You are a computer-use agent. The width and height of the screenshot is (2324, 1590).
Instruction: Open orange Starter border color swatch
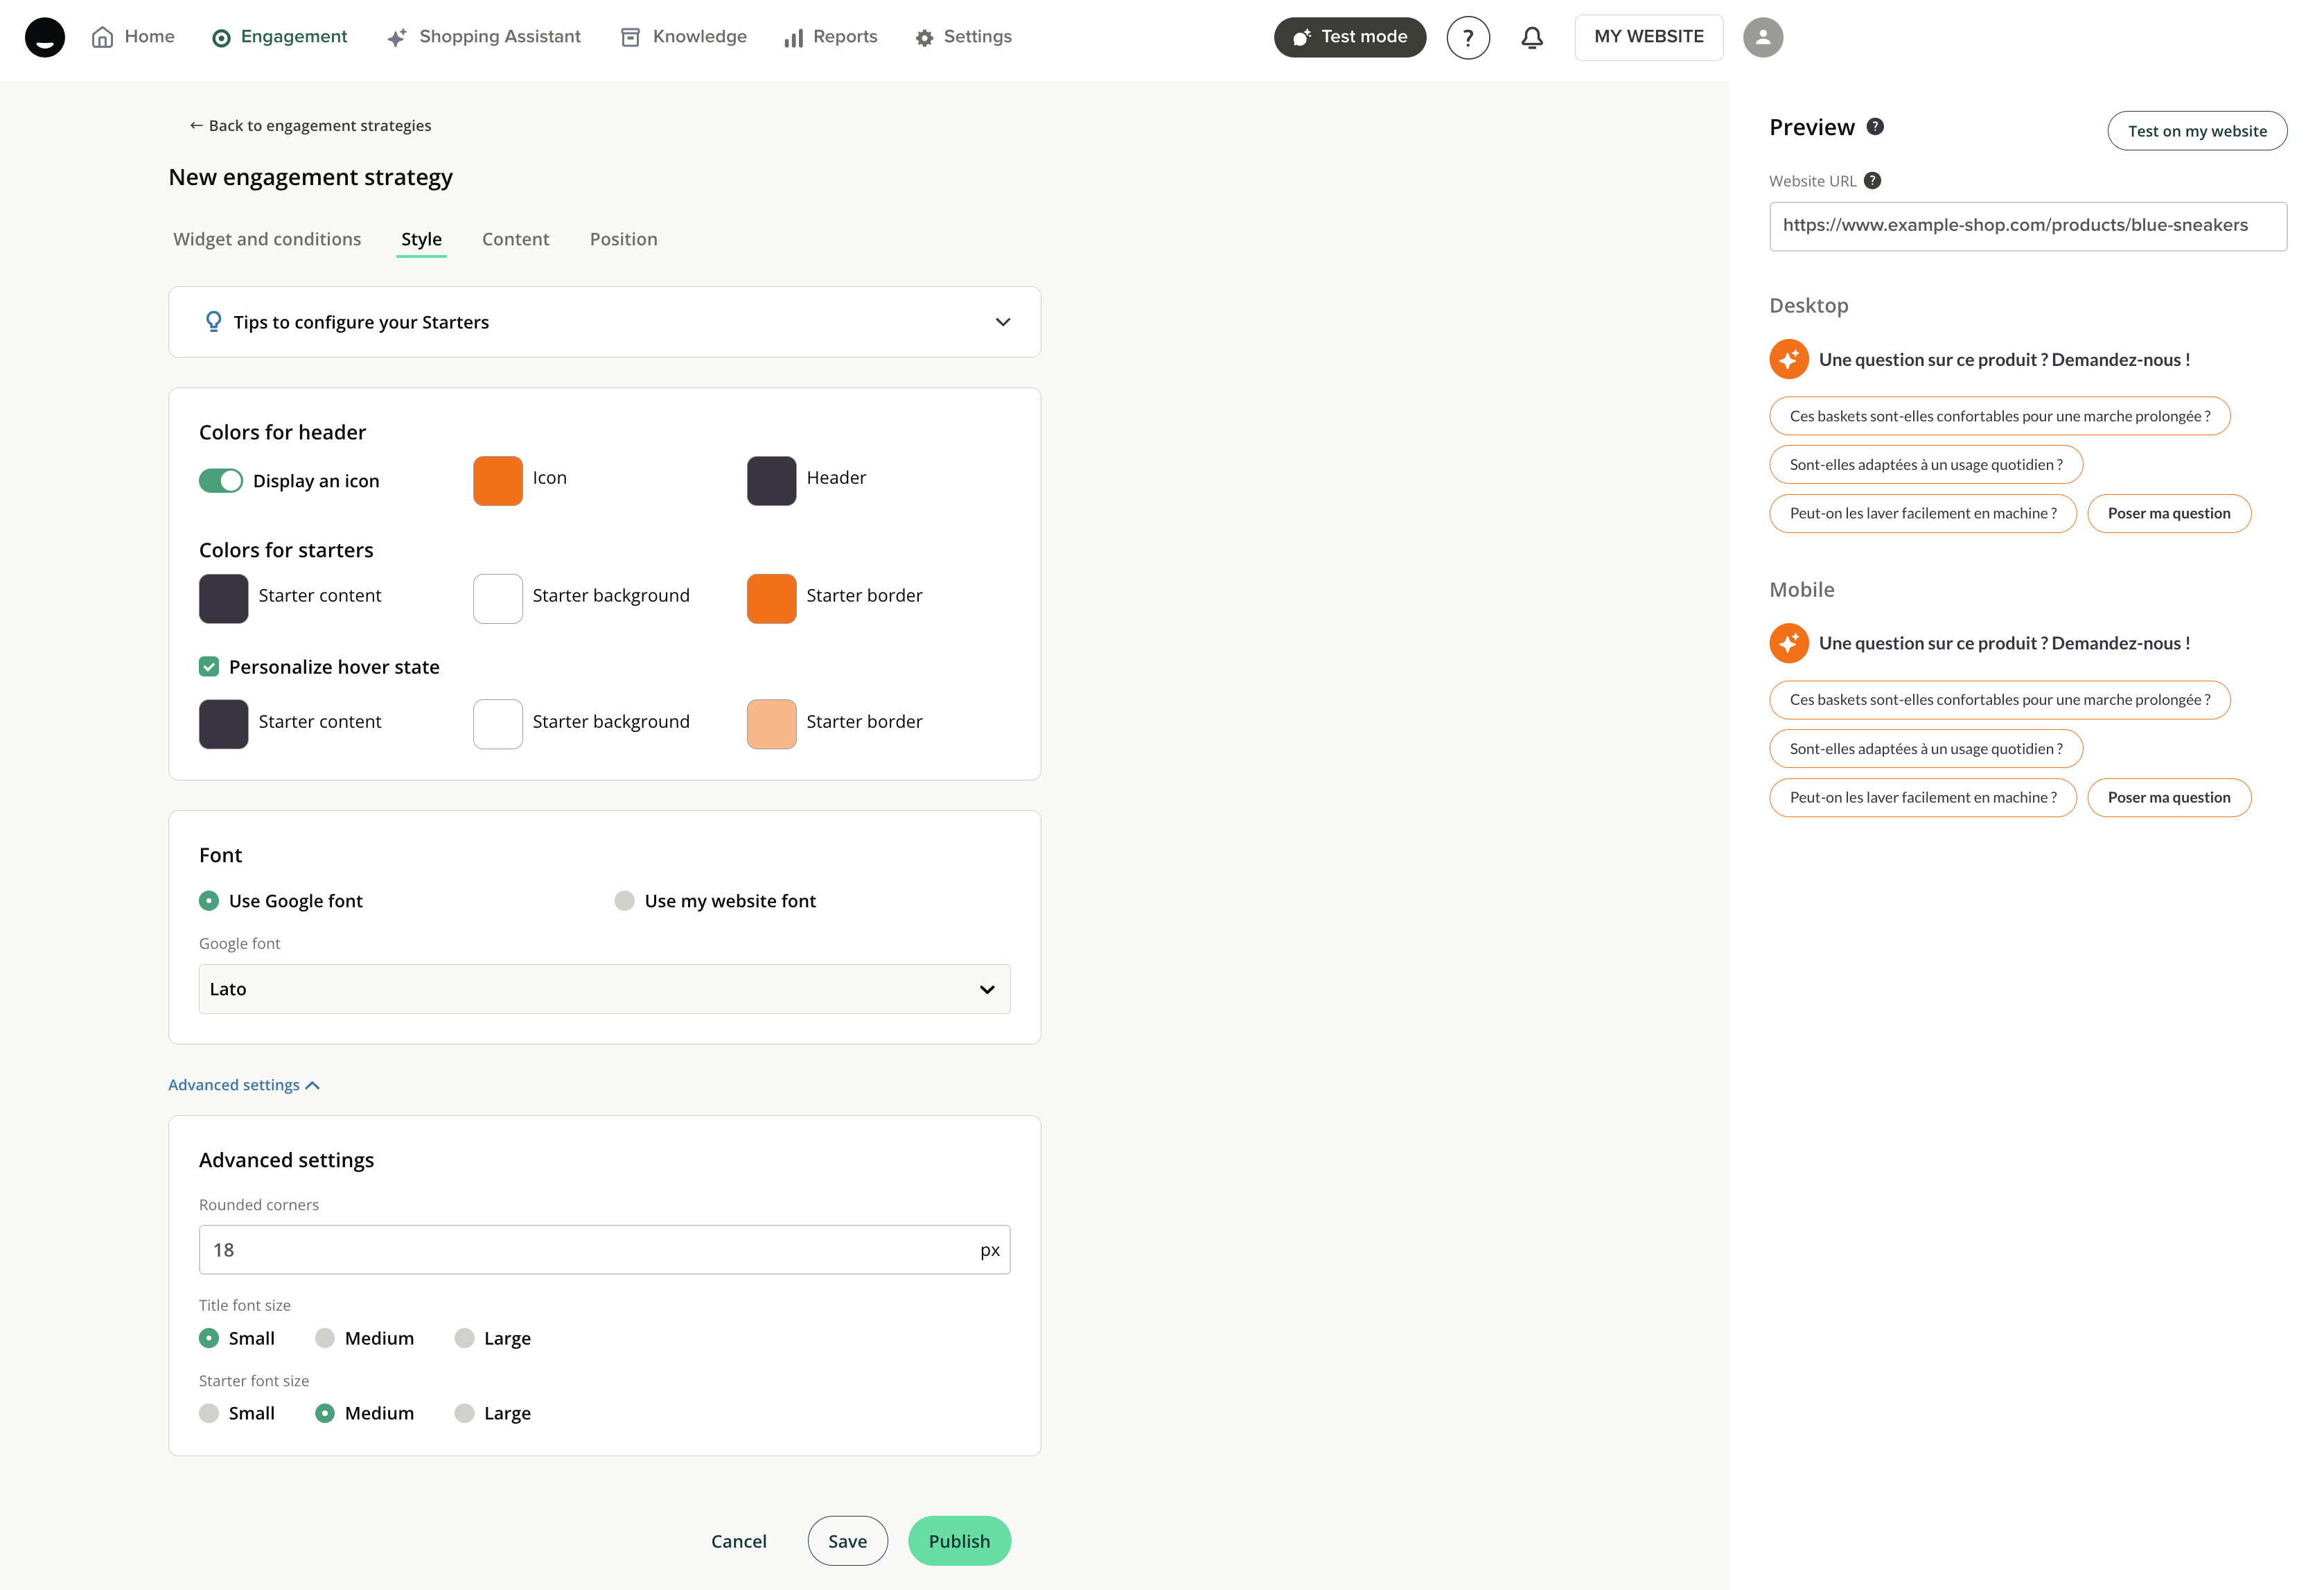[772, 599]
